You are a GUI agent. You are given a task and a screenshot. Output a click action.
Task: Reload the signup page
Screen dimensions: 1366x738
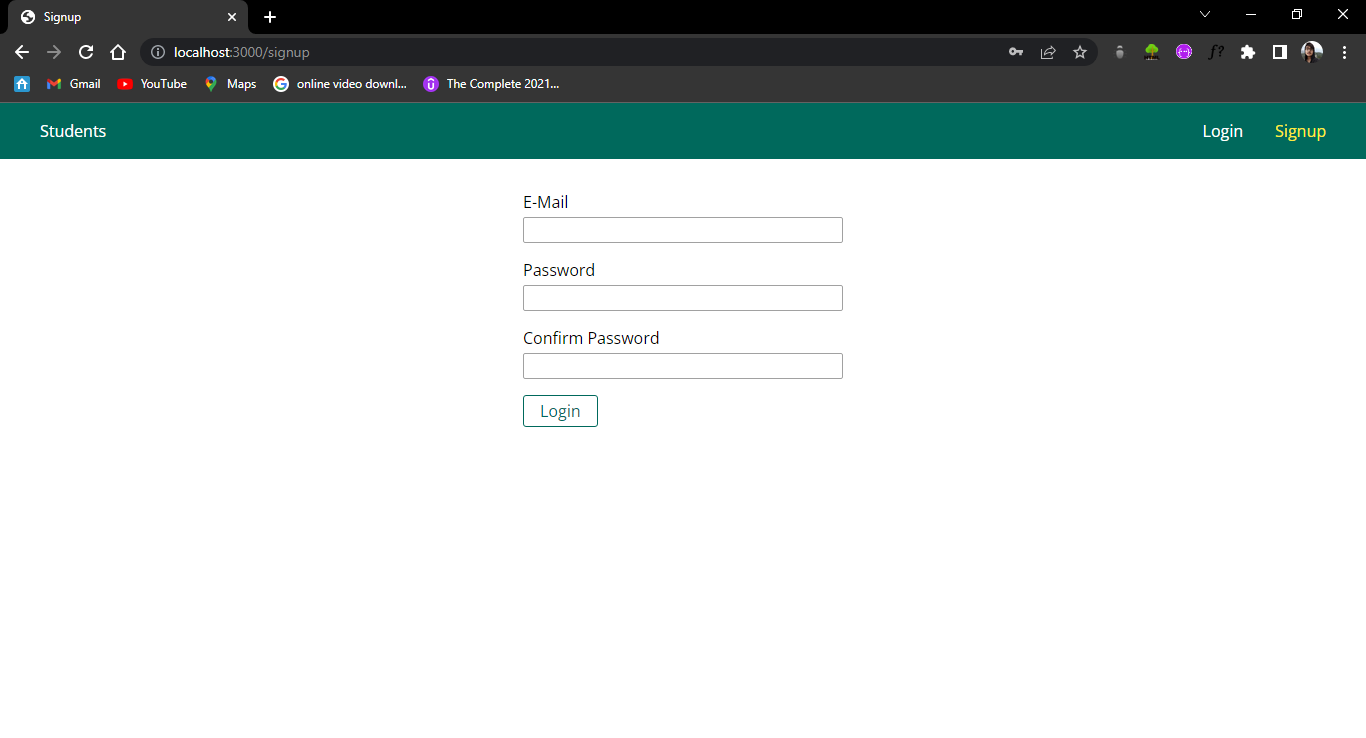(86, 52)
